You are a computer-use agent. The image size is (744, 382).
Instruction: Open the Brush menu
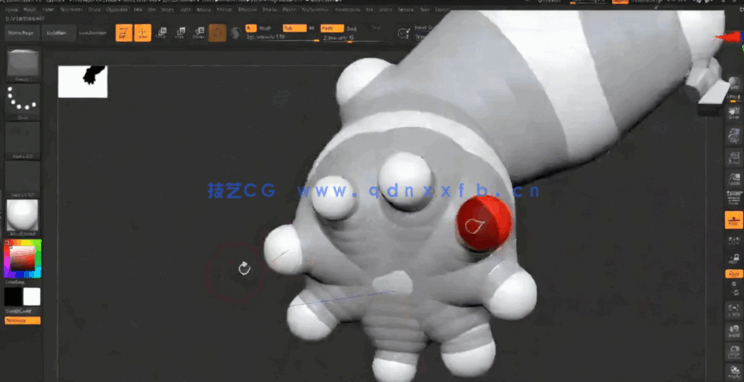point(29,9)
